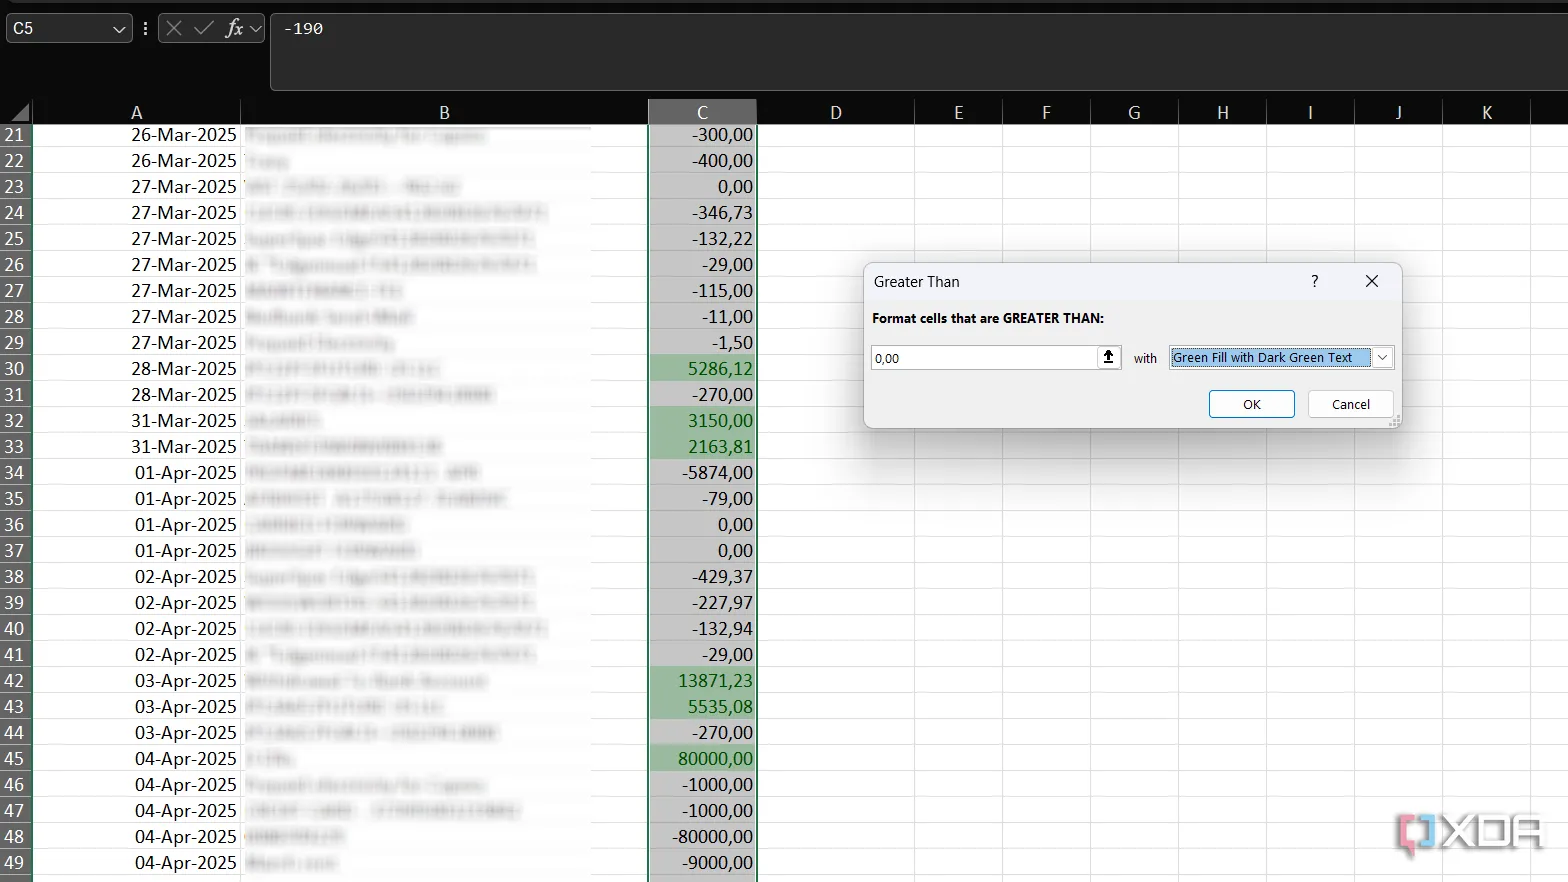Screen dimensions: 1568x882
Task: Click cell with value -5874,00
Action: [702, 473]
